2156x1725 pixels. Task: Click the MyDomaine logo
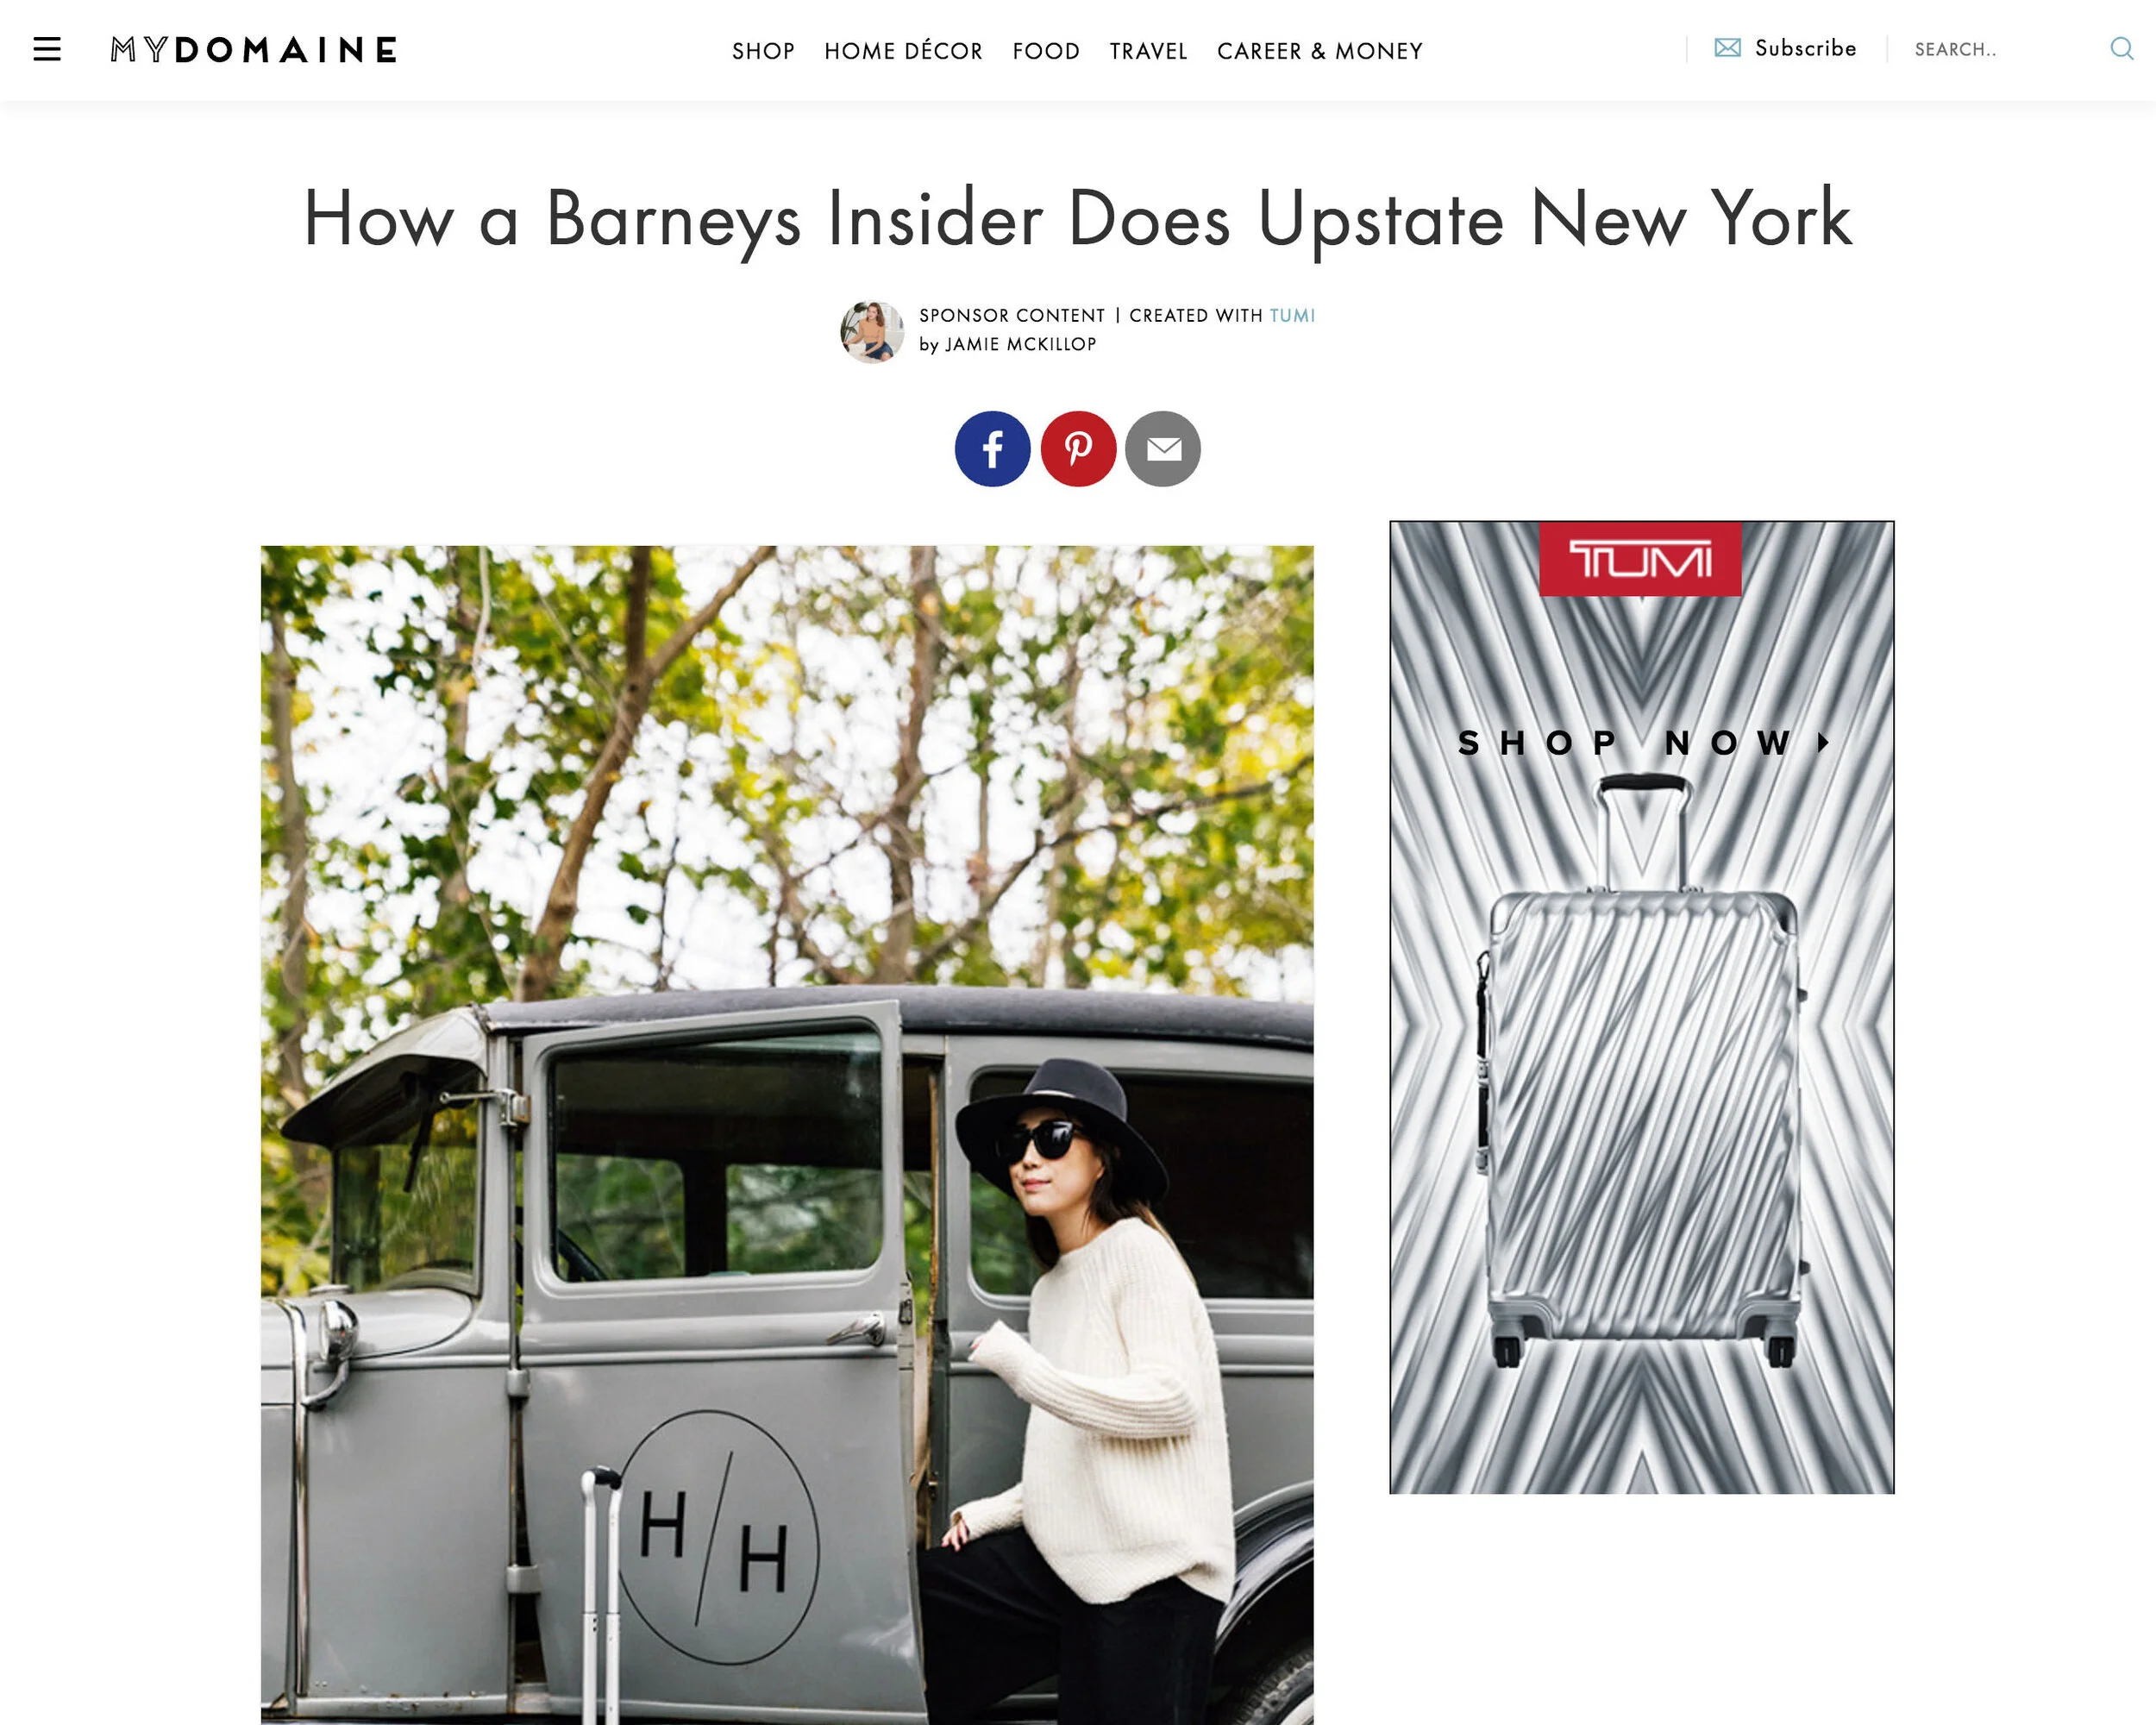coord(254,50)
